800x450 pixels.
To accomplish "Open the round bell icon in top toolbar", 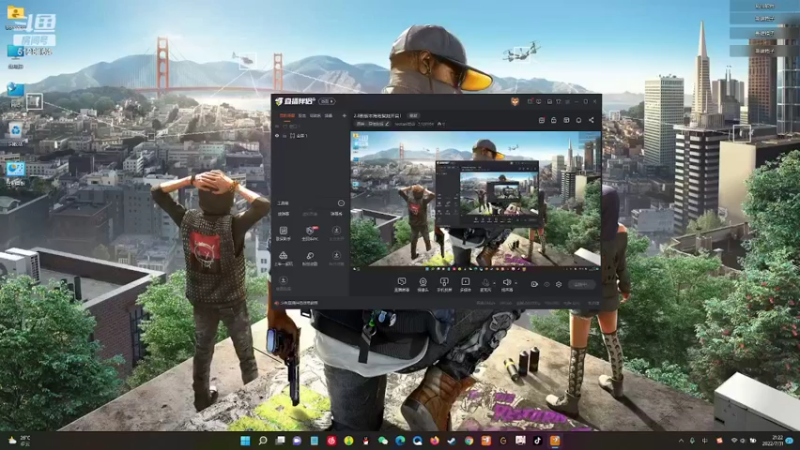I will click(x=579, y=120).
